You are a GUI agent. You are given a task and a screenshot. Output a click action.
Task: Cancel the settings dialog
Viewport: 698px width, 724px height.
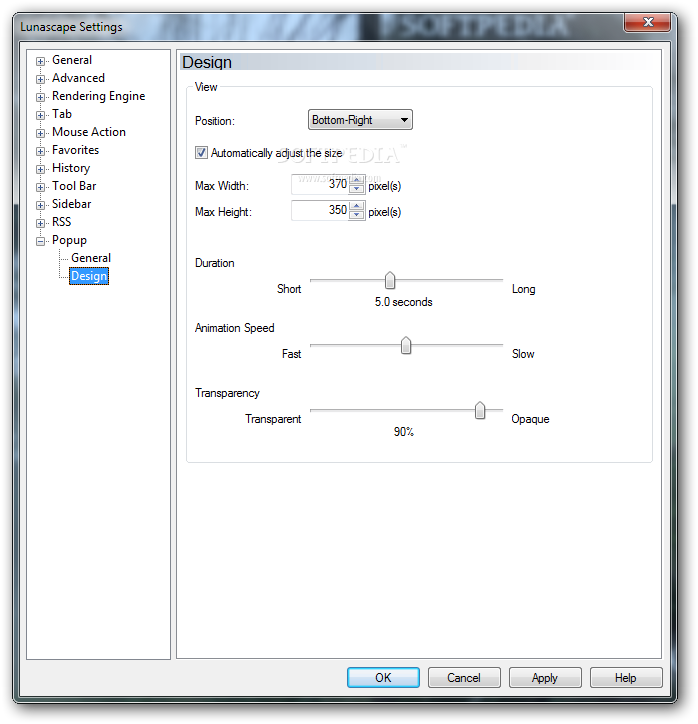[464, 677]
